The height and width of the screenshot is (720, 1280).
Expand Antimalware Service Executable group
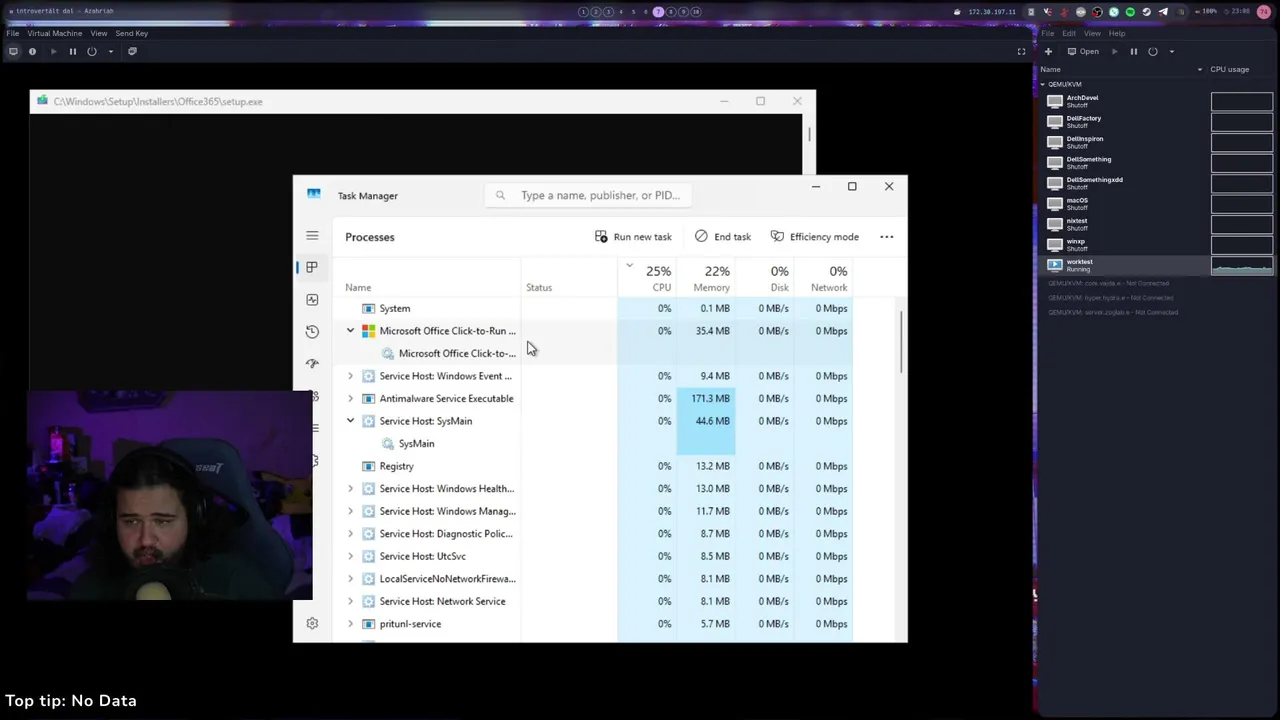pyautogui.click(x=350, y=398)
